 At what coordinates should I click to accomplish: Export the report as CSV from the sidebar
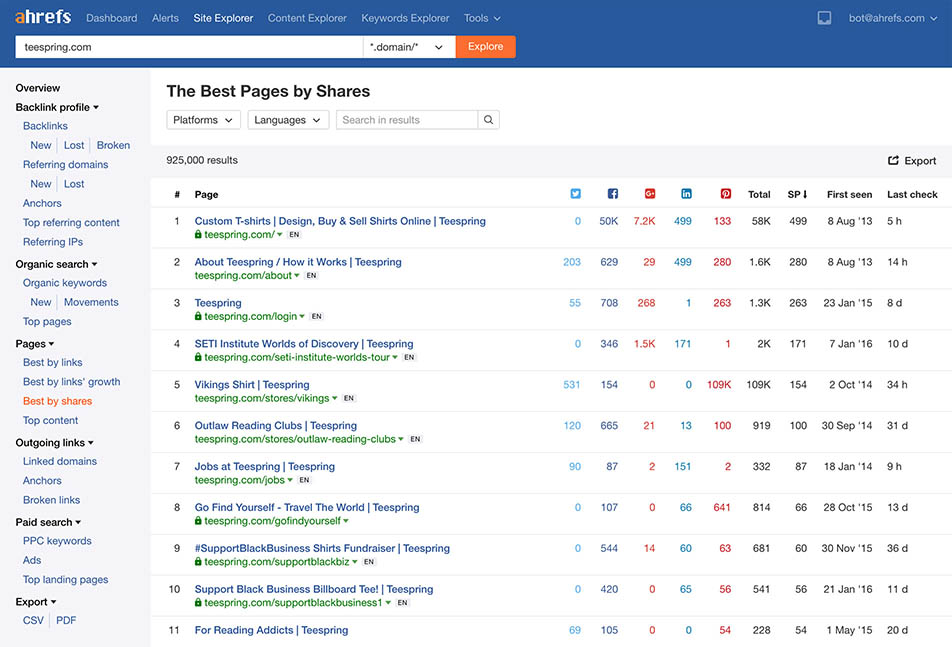(x=33, y=620)
